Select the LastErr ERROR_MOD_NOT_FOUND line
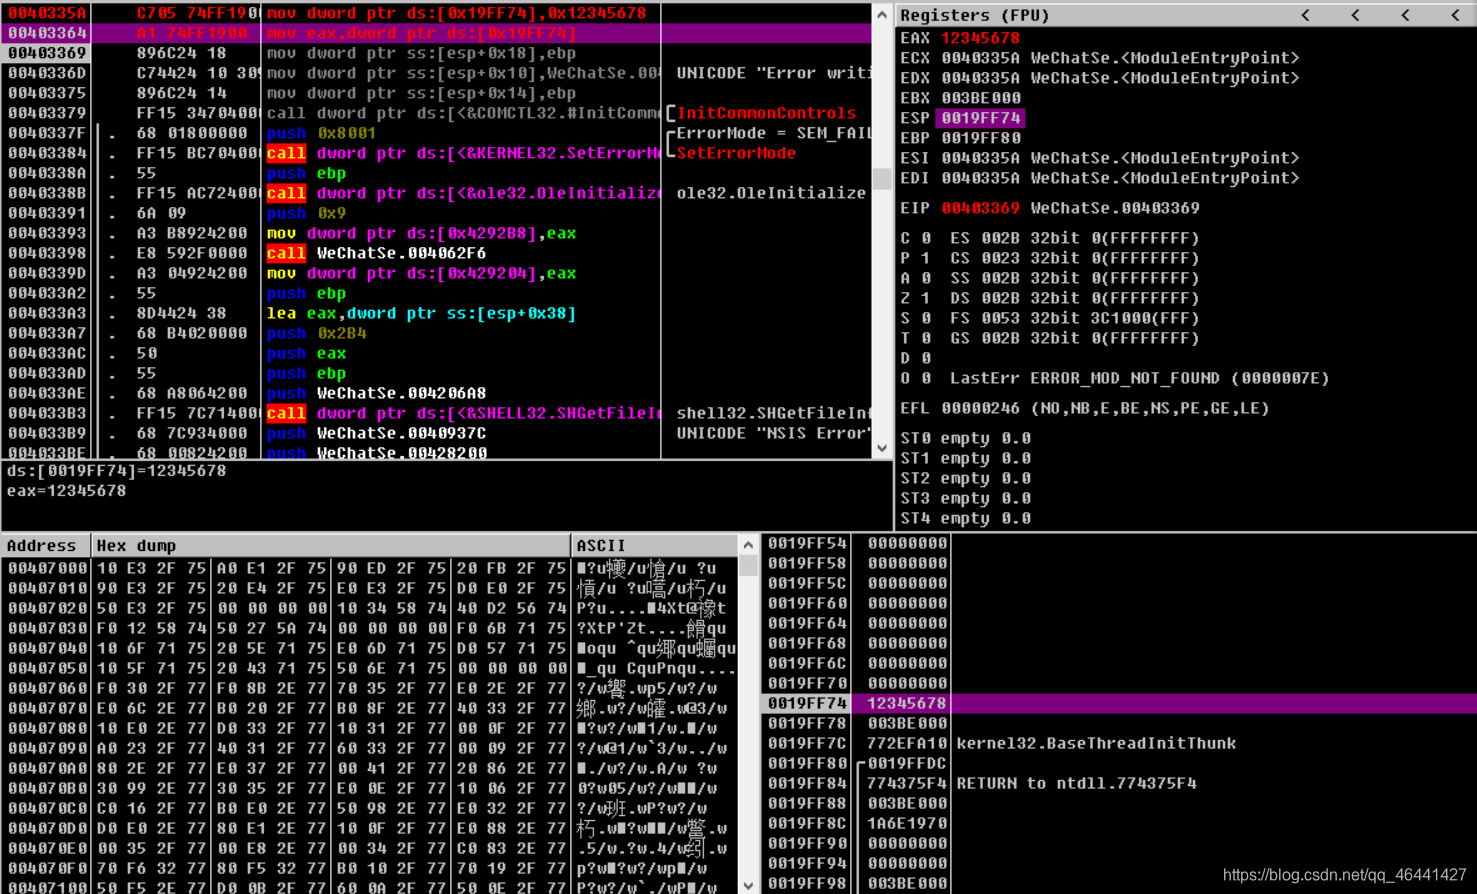The height and width of the screenshot is (894, 1477). click(x=1139, y=378)
